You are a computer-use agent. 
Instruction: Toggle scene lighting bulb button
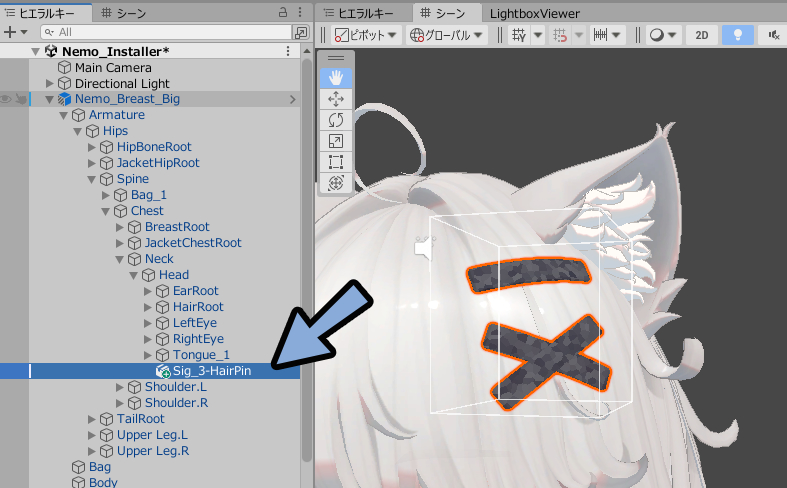coord(738,35)
